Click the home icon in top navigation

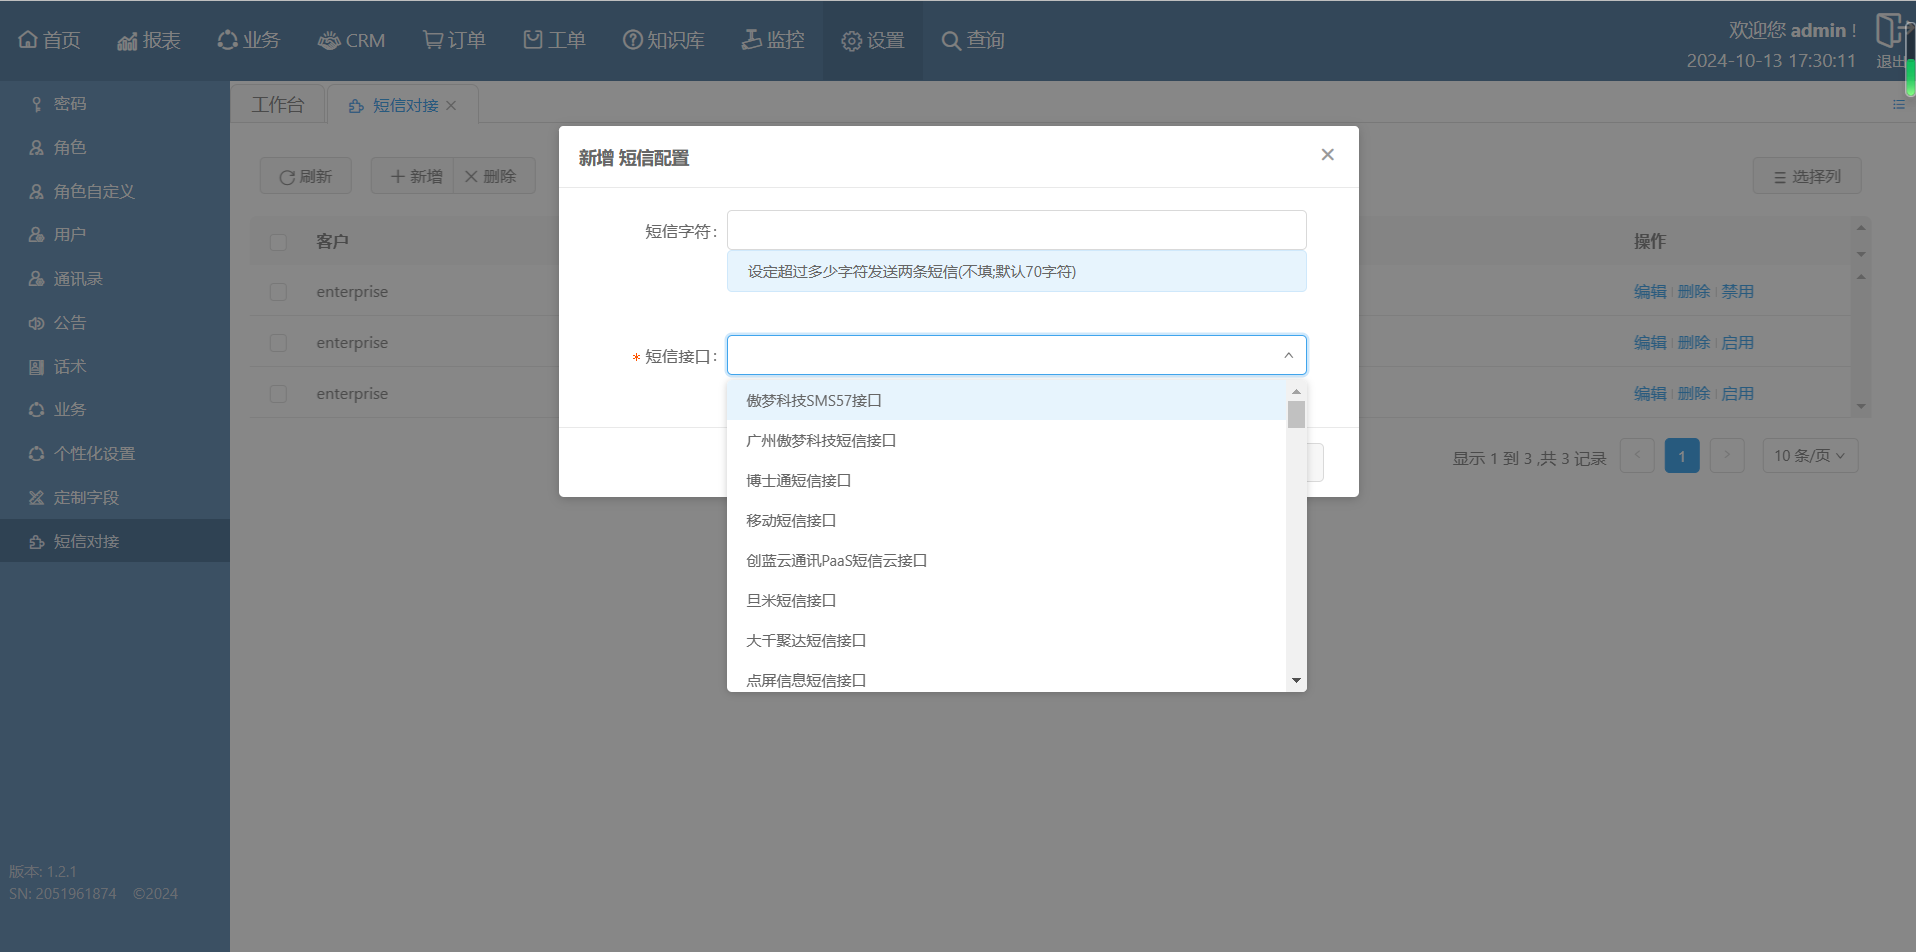pyautogui.click(x=28, y=40)
